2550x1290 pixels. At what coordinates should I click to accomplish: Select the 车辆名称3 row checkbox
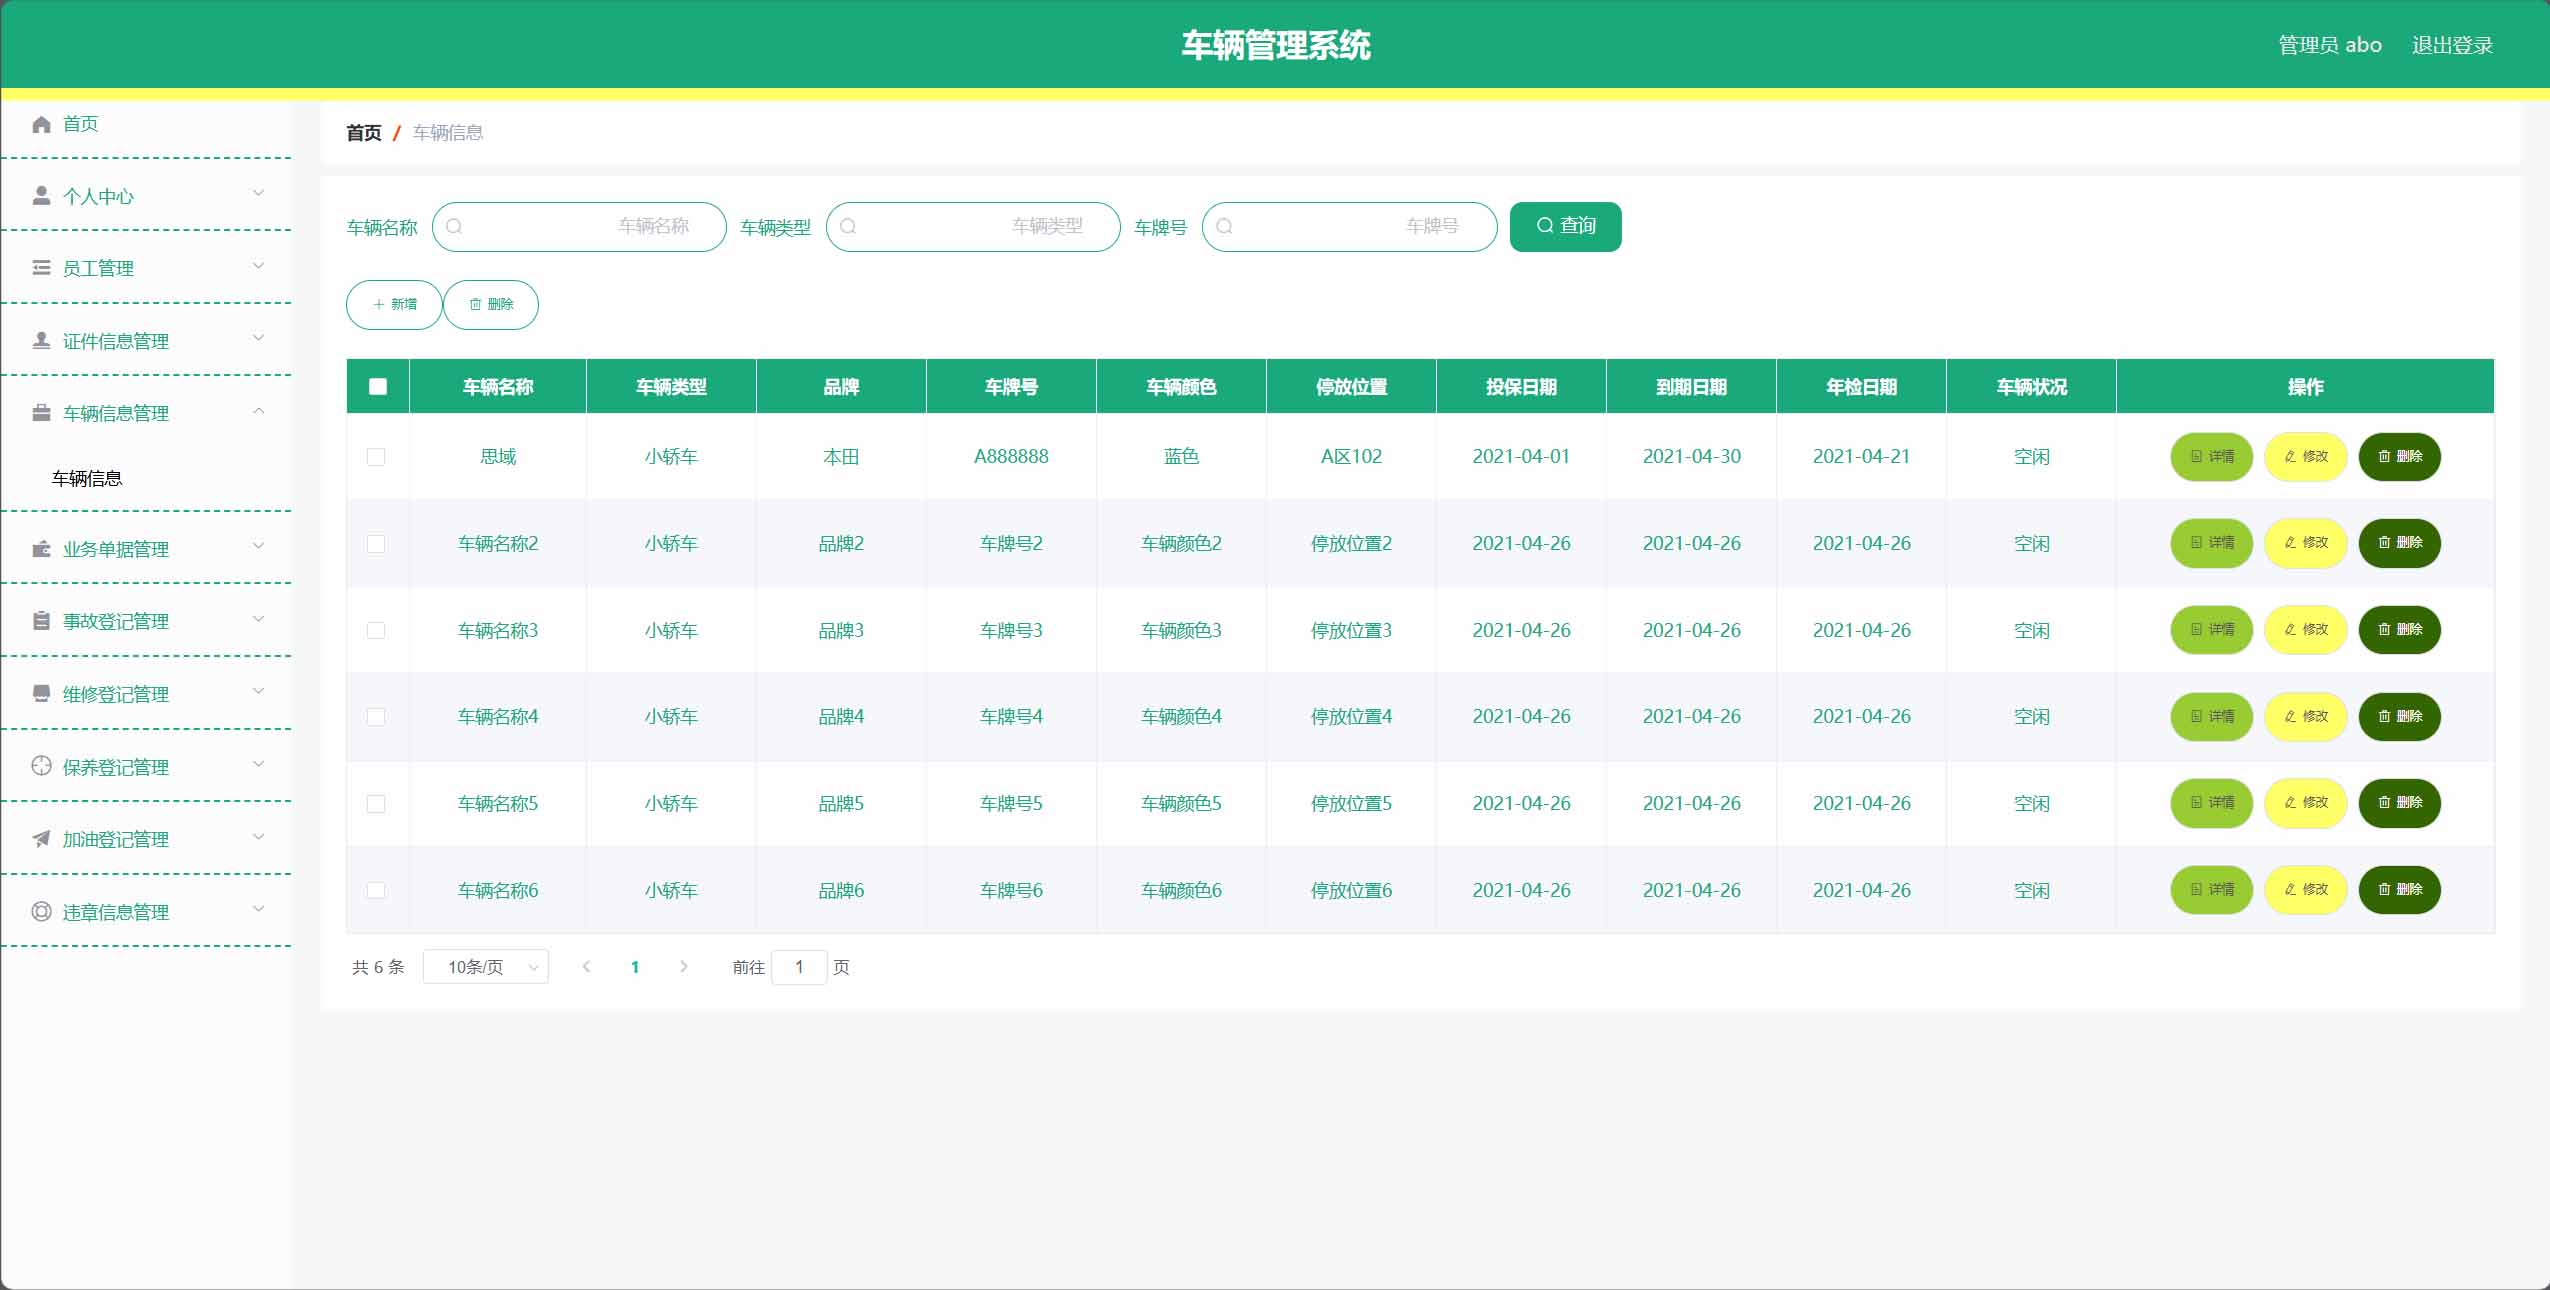pyautogui.click(x=376, y=630)
